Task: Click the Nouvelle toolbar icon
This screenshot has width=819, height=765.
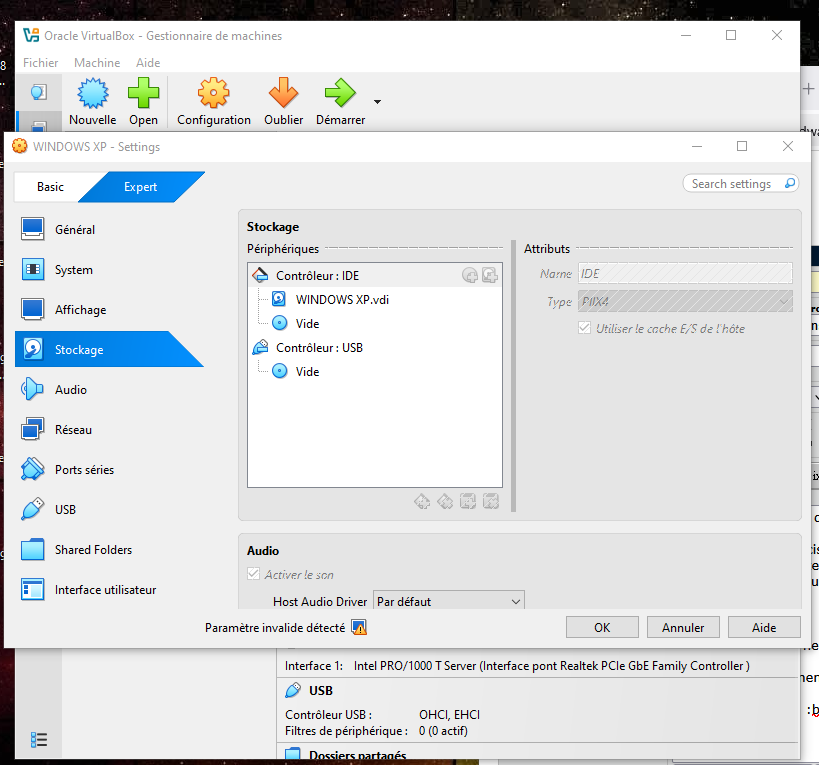Action: [x=92, y=95]
